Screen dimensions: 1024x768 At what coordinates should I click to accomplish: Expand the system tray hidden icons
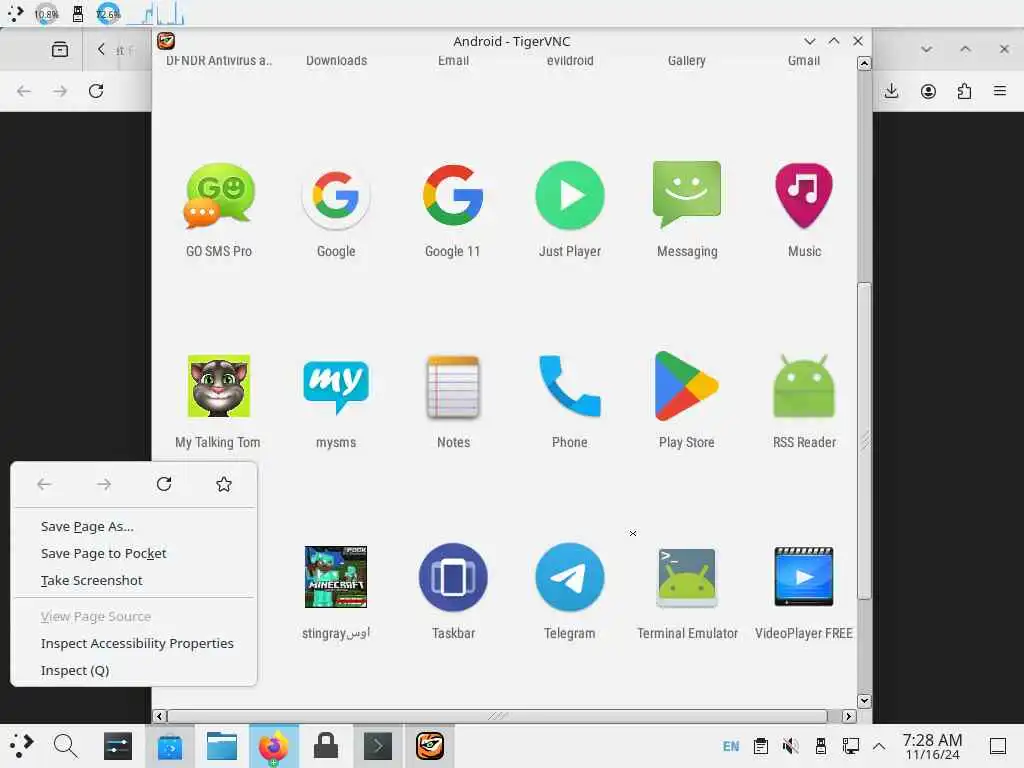point(879,746)
